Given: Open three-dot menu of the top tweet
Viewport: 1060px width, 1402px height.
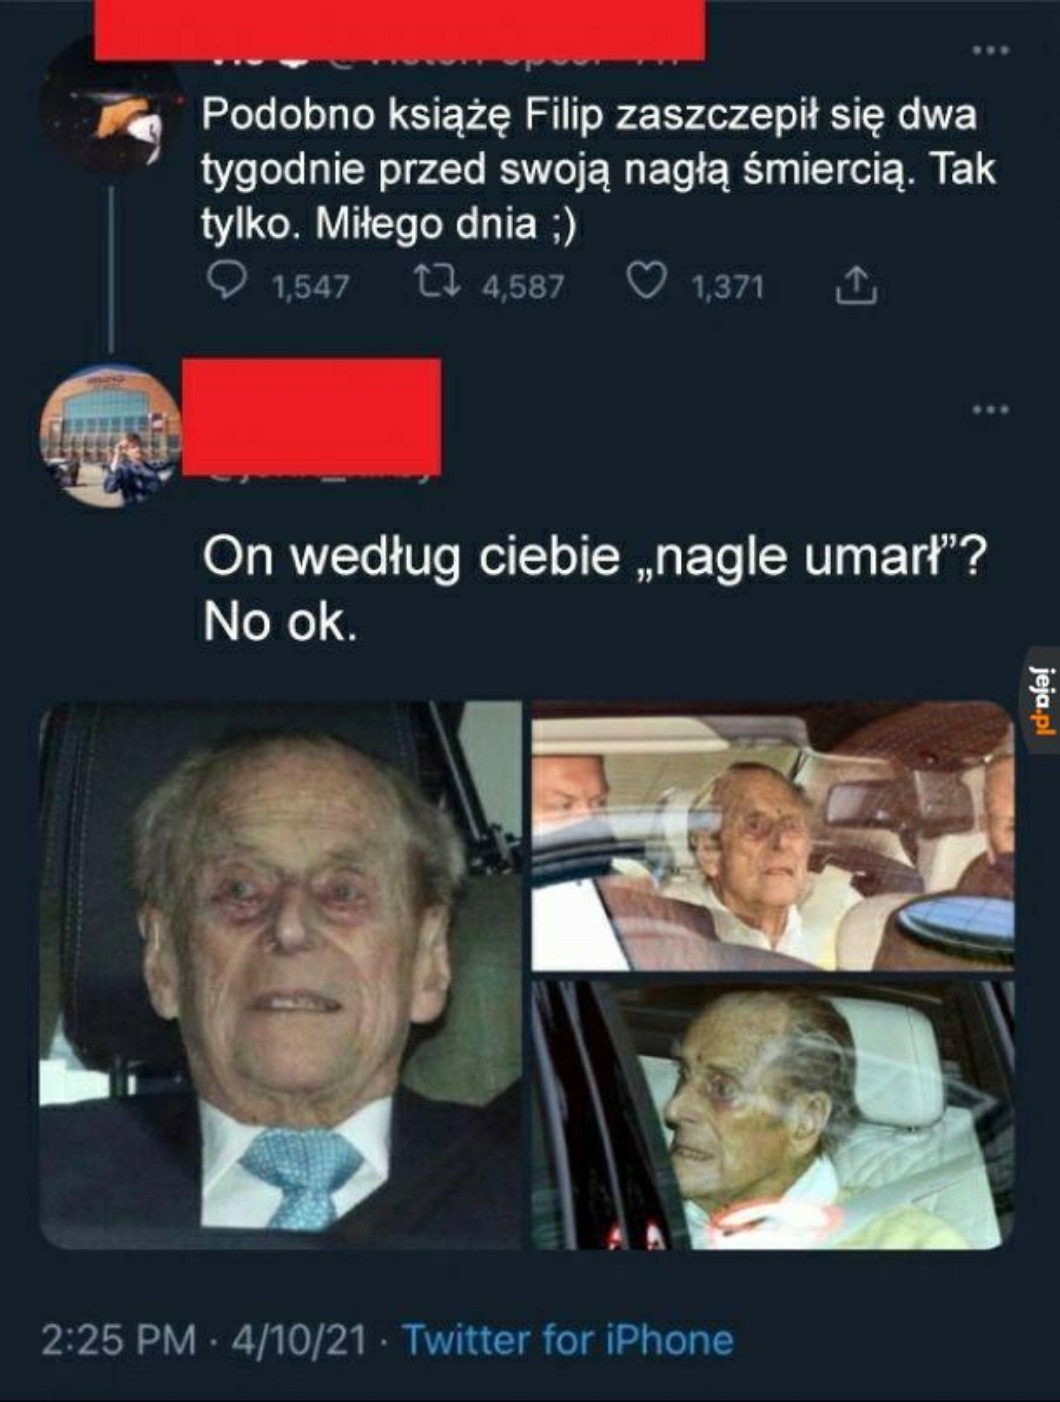Looking at the screenshot, I should tap(991, 50).
